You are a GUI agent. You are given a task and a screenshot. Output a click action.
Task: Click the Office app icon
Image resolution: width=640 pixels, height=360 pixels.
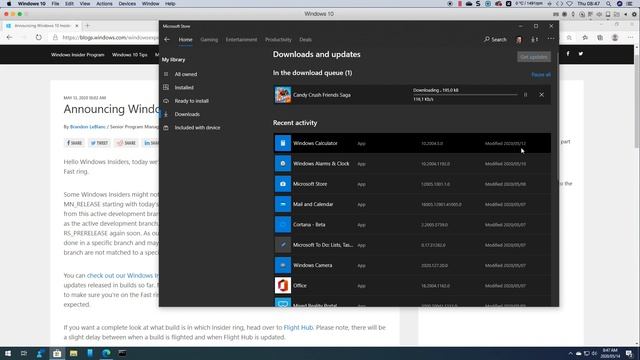(282, 286)
